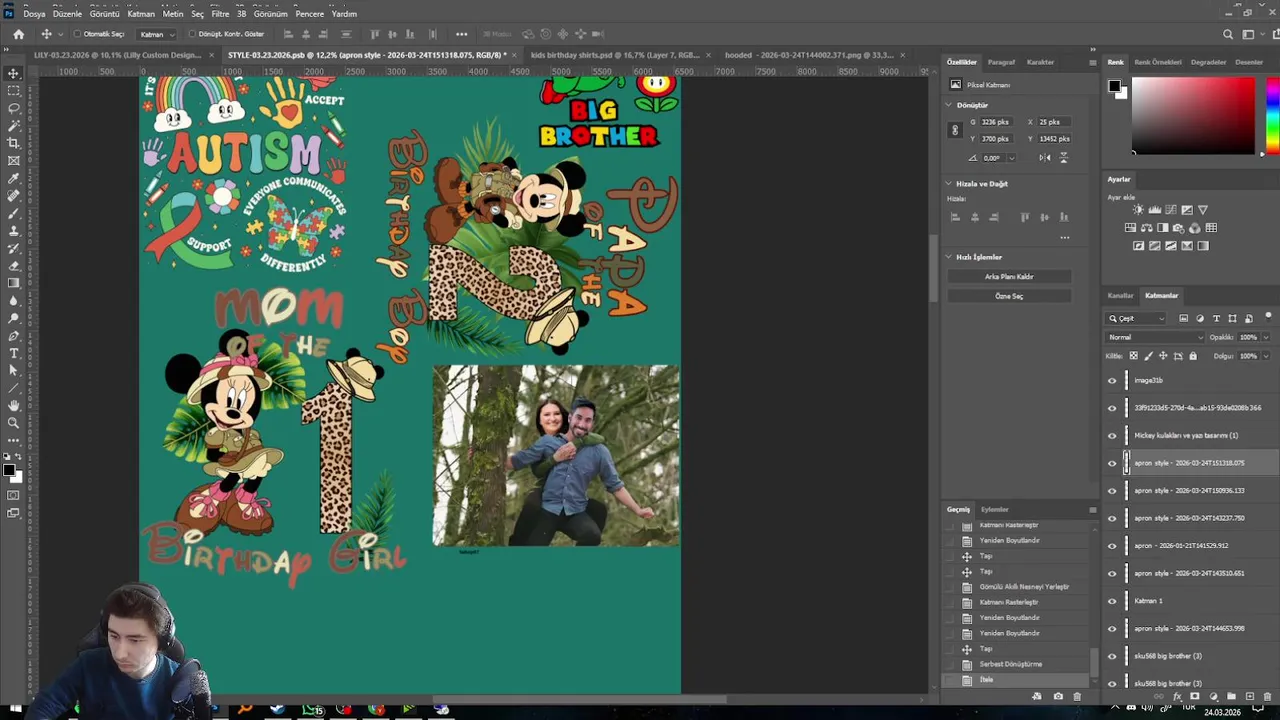Select the Move tool in the left toolbar
Screen dimensions: 1280x720
pyautogui.click(x=14, y=73)
